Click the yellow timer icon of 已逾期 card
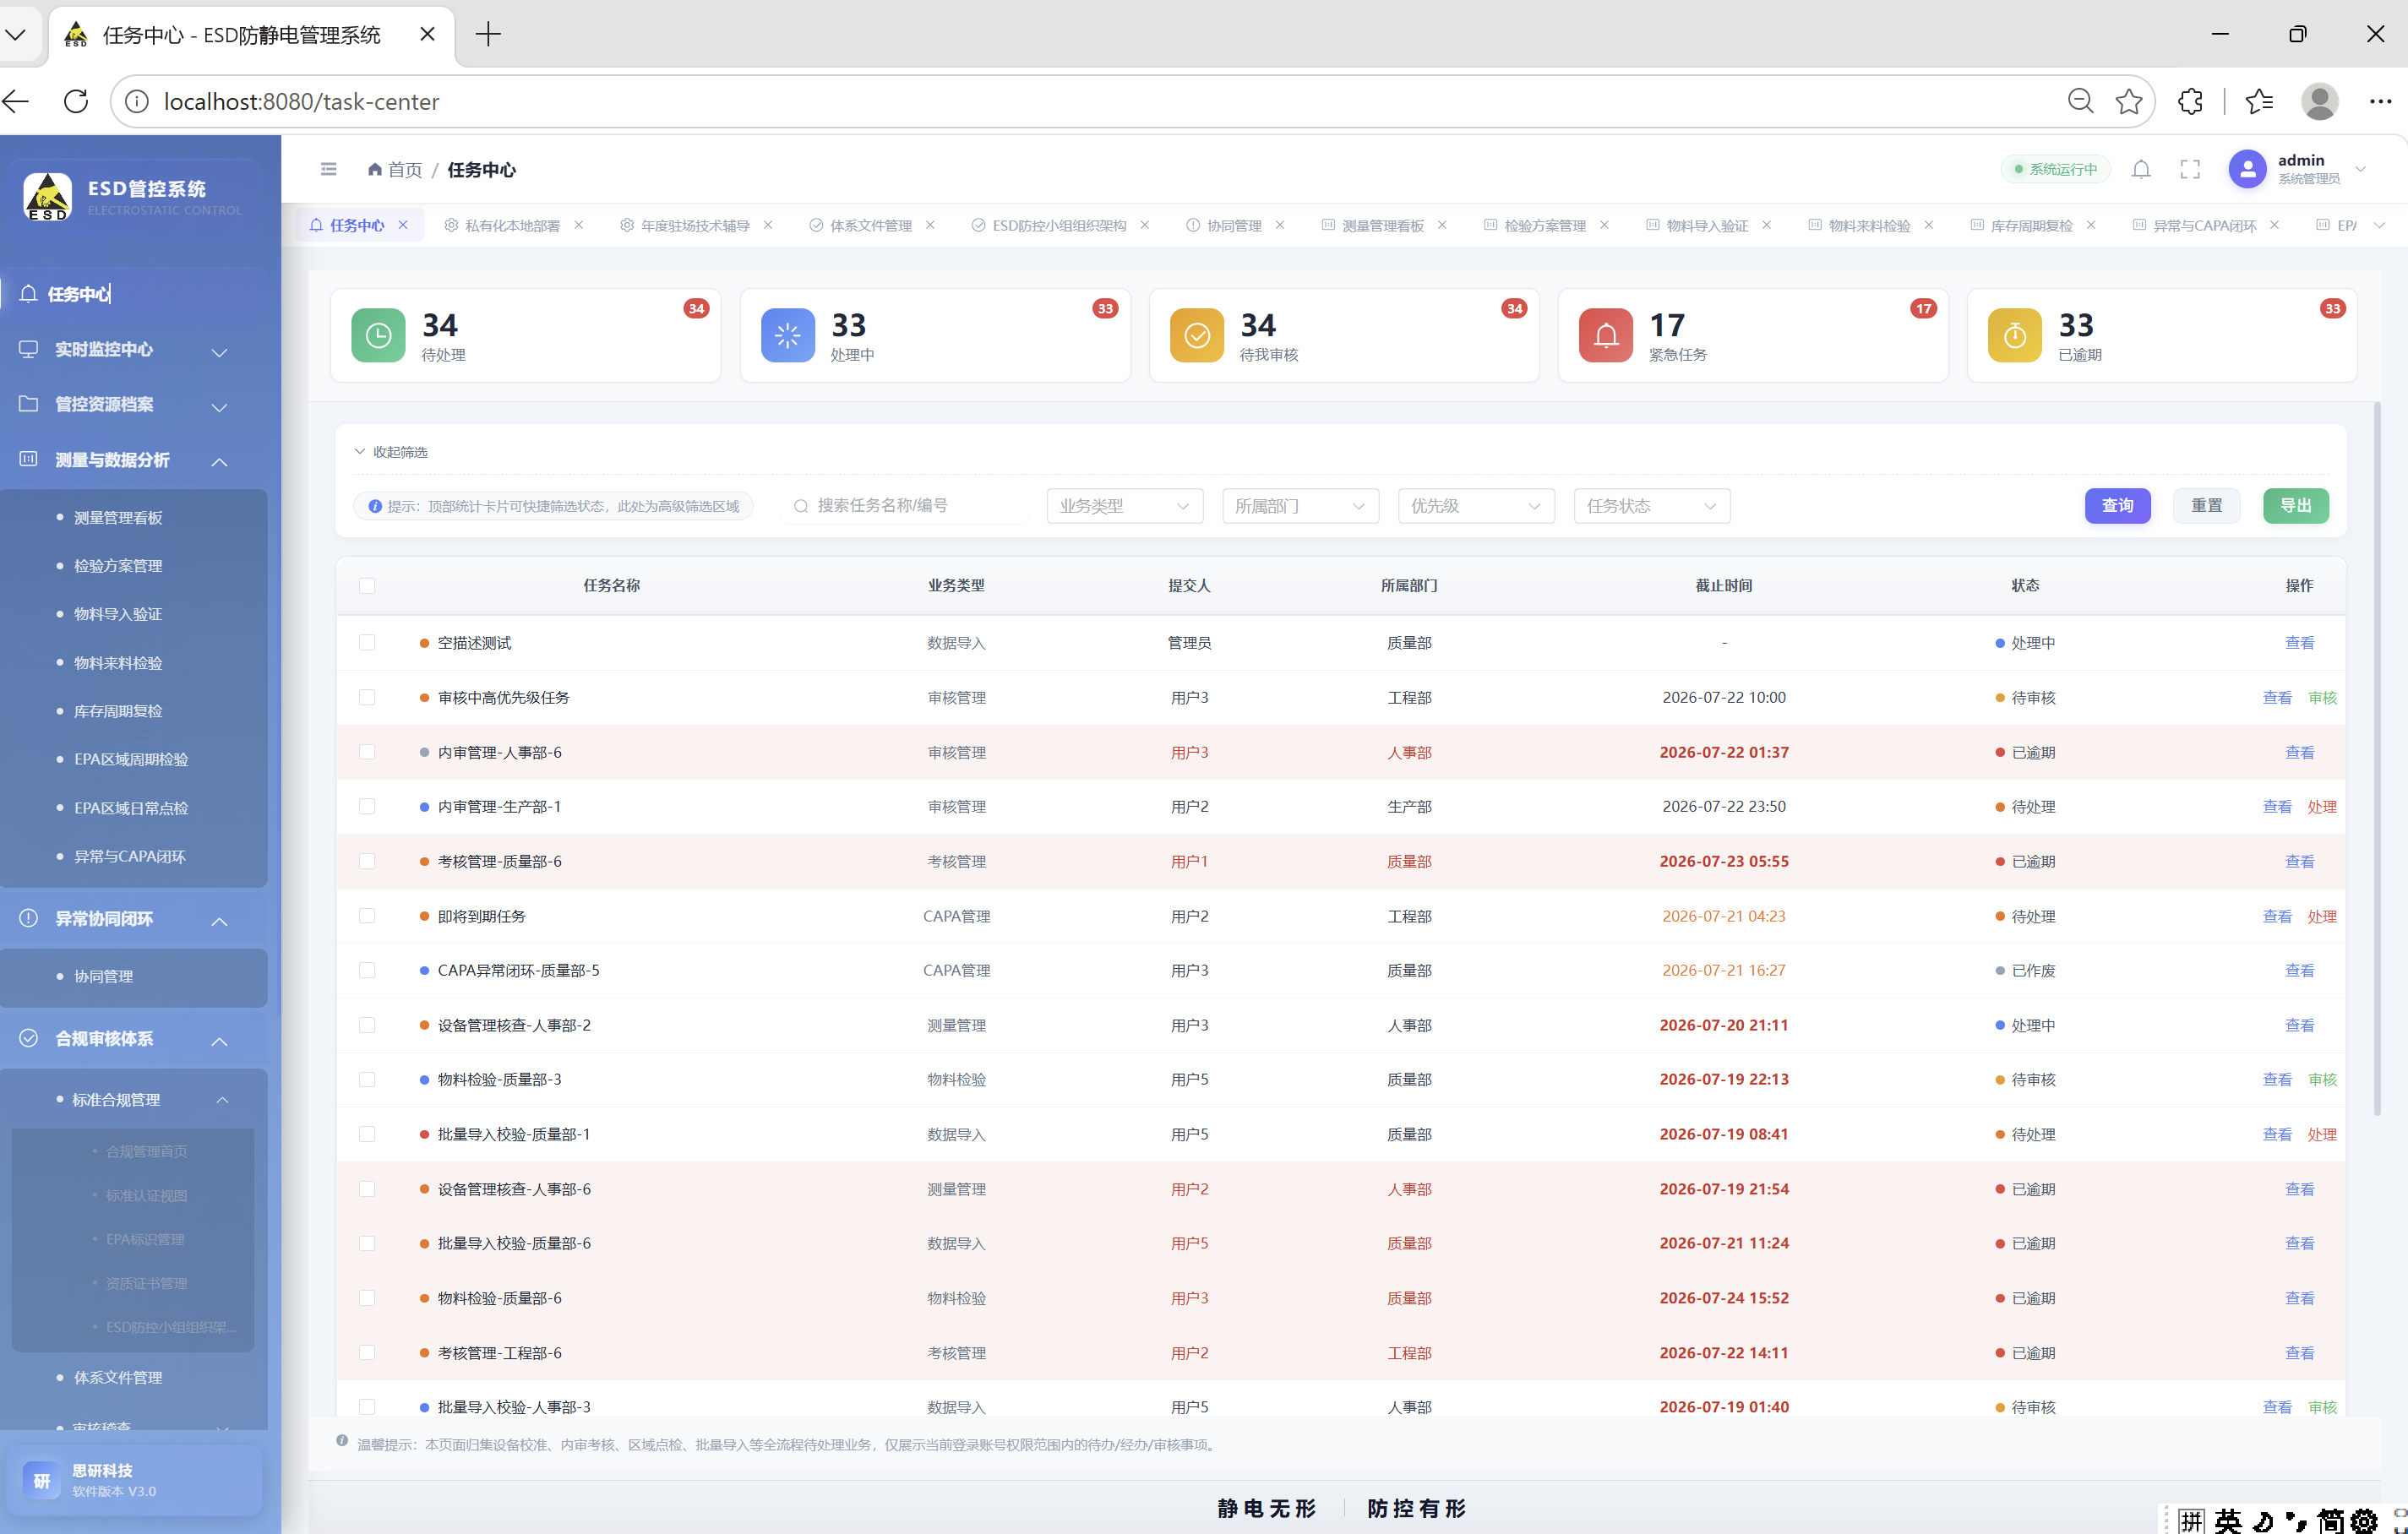Screen dimensions: 2408x1534 coord(2014,335)
